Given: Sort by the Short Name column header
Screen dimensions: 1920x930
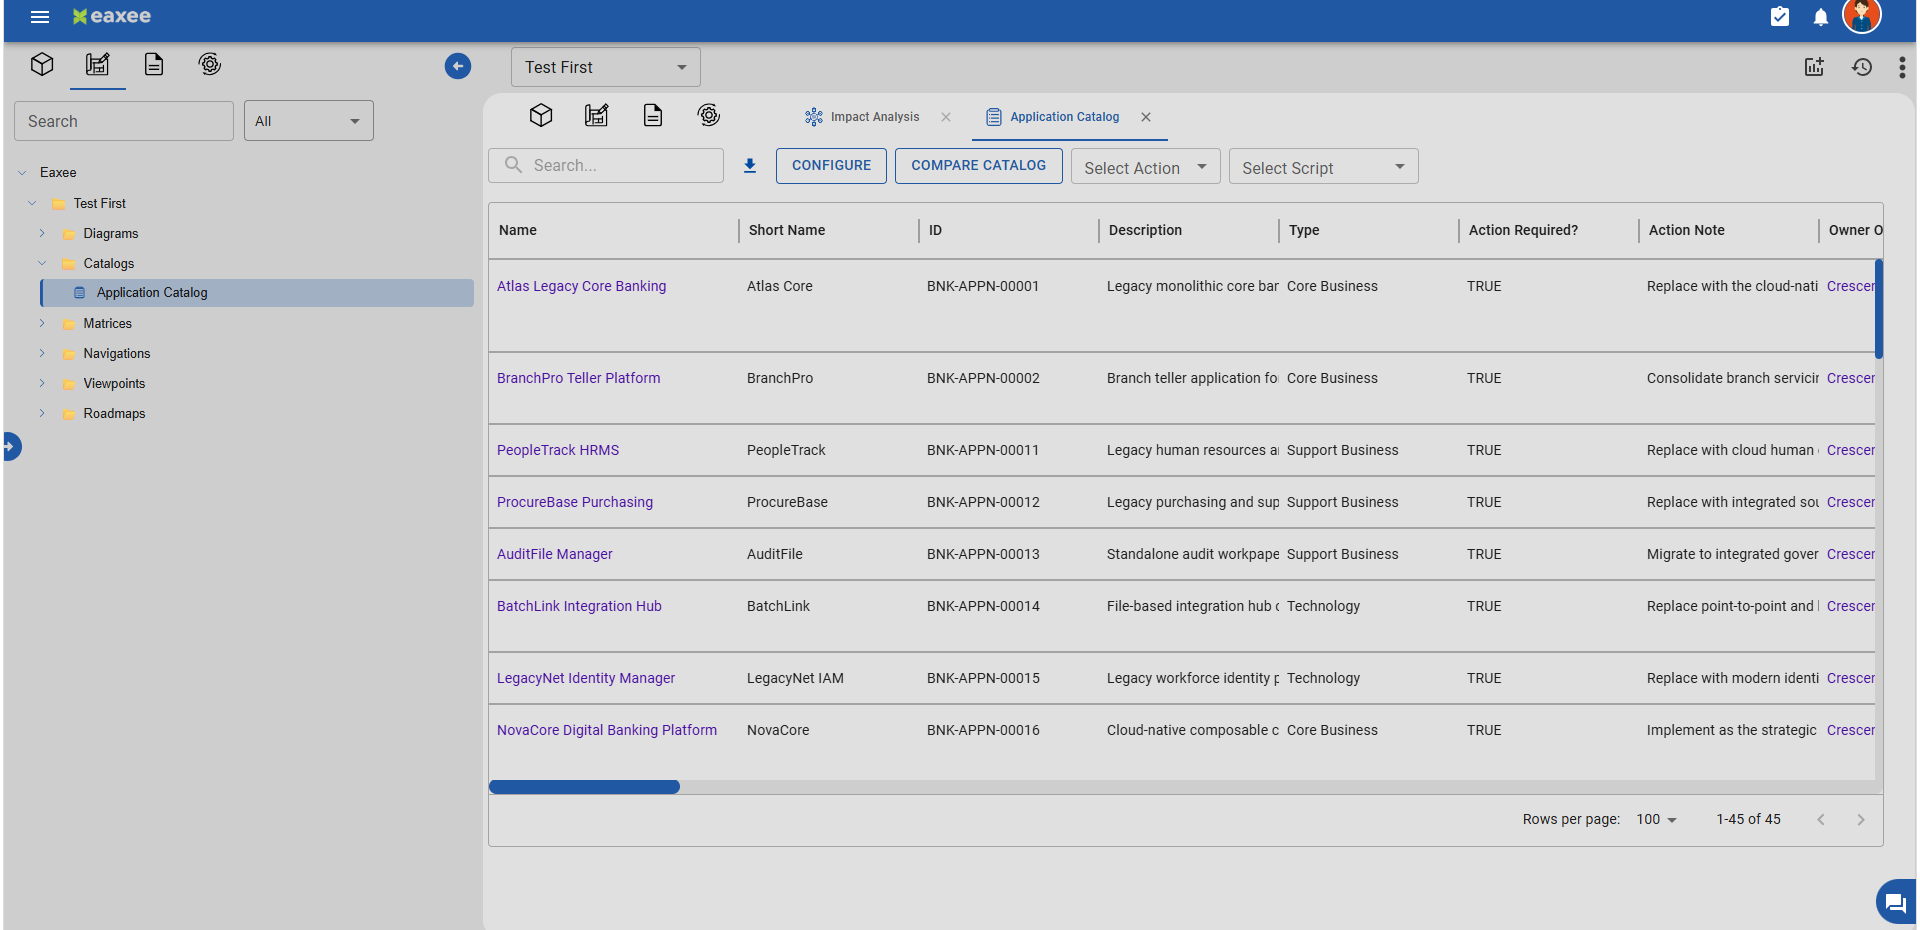Looking at the screenshot, I should coord(787,230).
